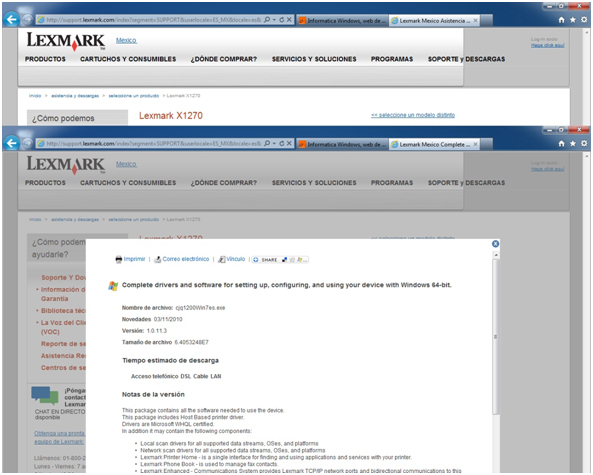
Task: Click the search magnifier in the lower address bar
Action: point(267,144)
